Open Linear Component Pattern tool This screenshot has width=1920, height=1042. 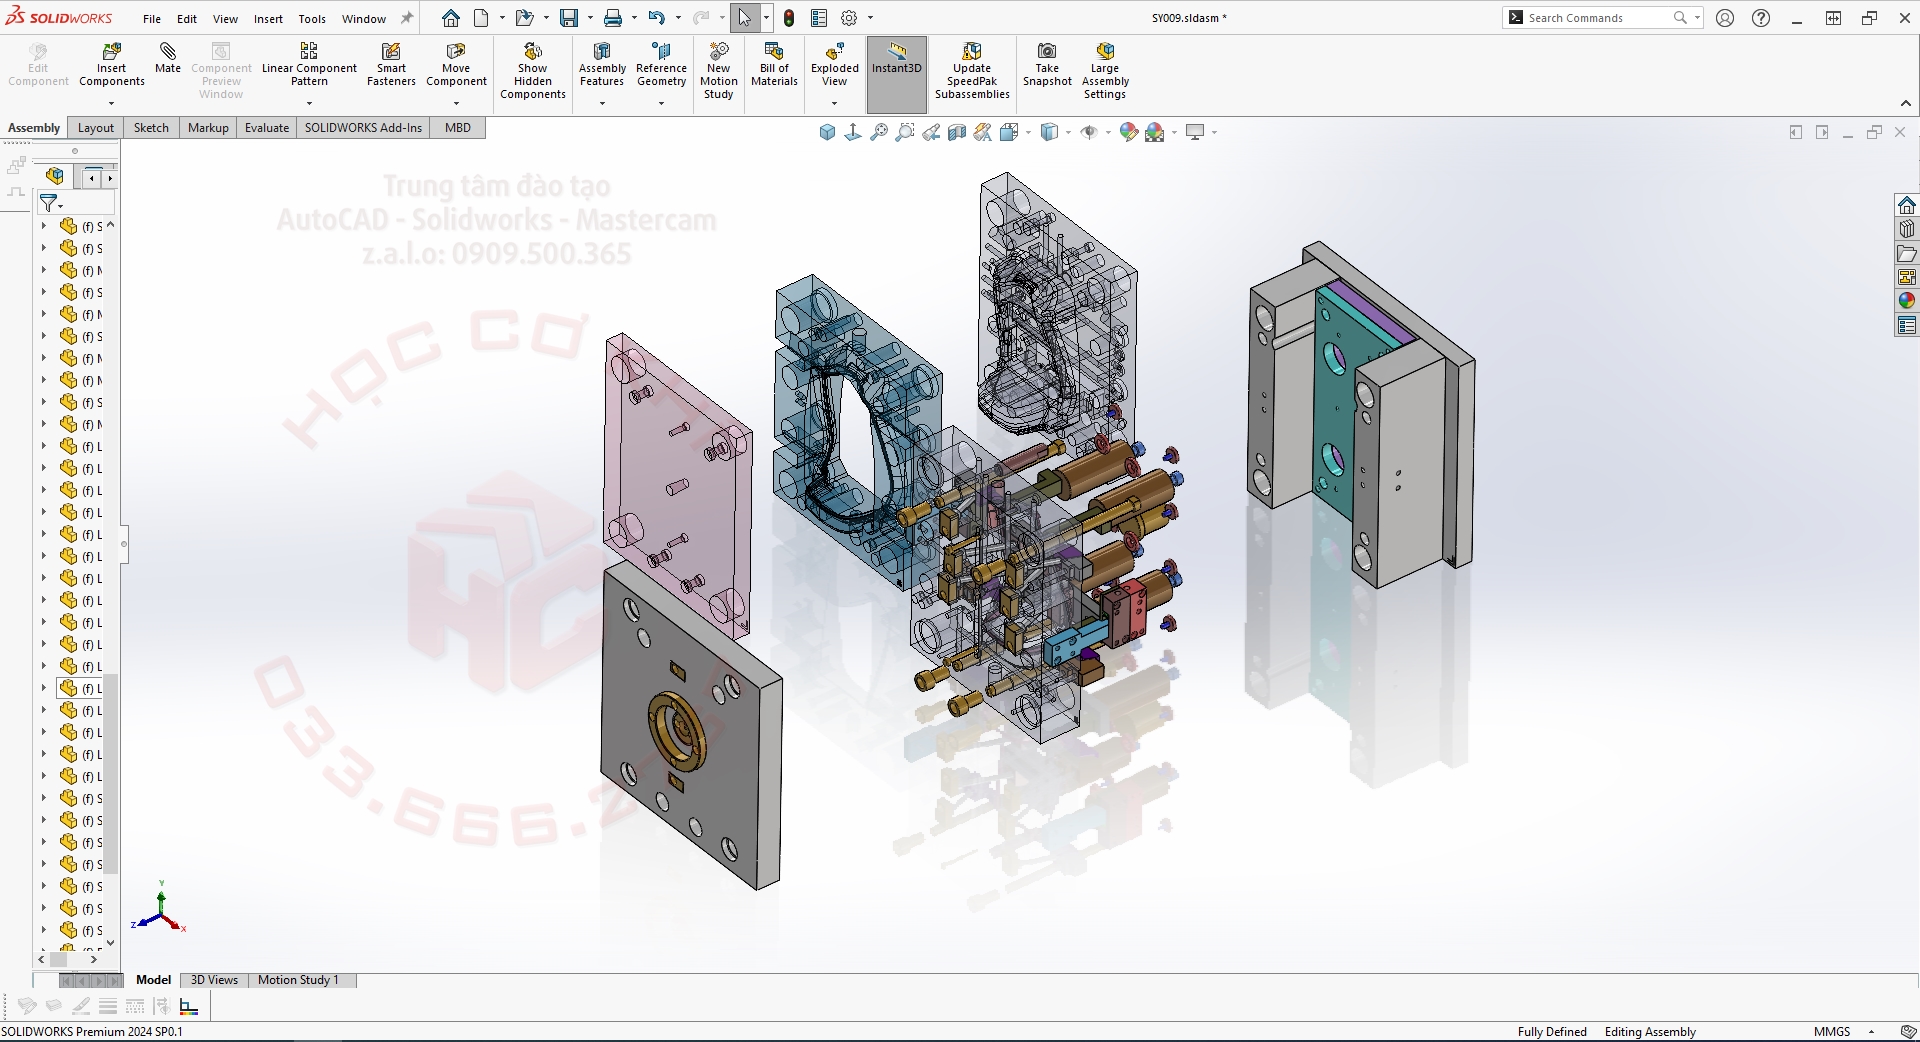(x=309, y=65)
